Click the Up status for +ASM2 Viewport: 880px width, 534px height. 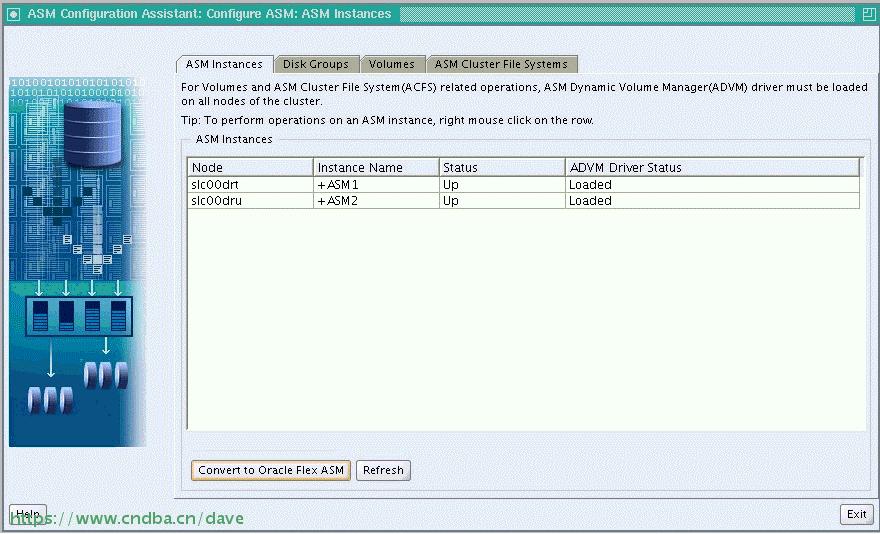coord(502,200)
